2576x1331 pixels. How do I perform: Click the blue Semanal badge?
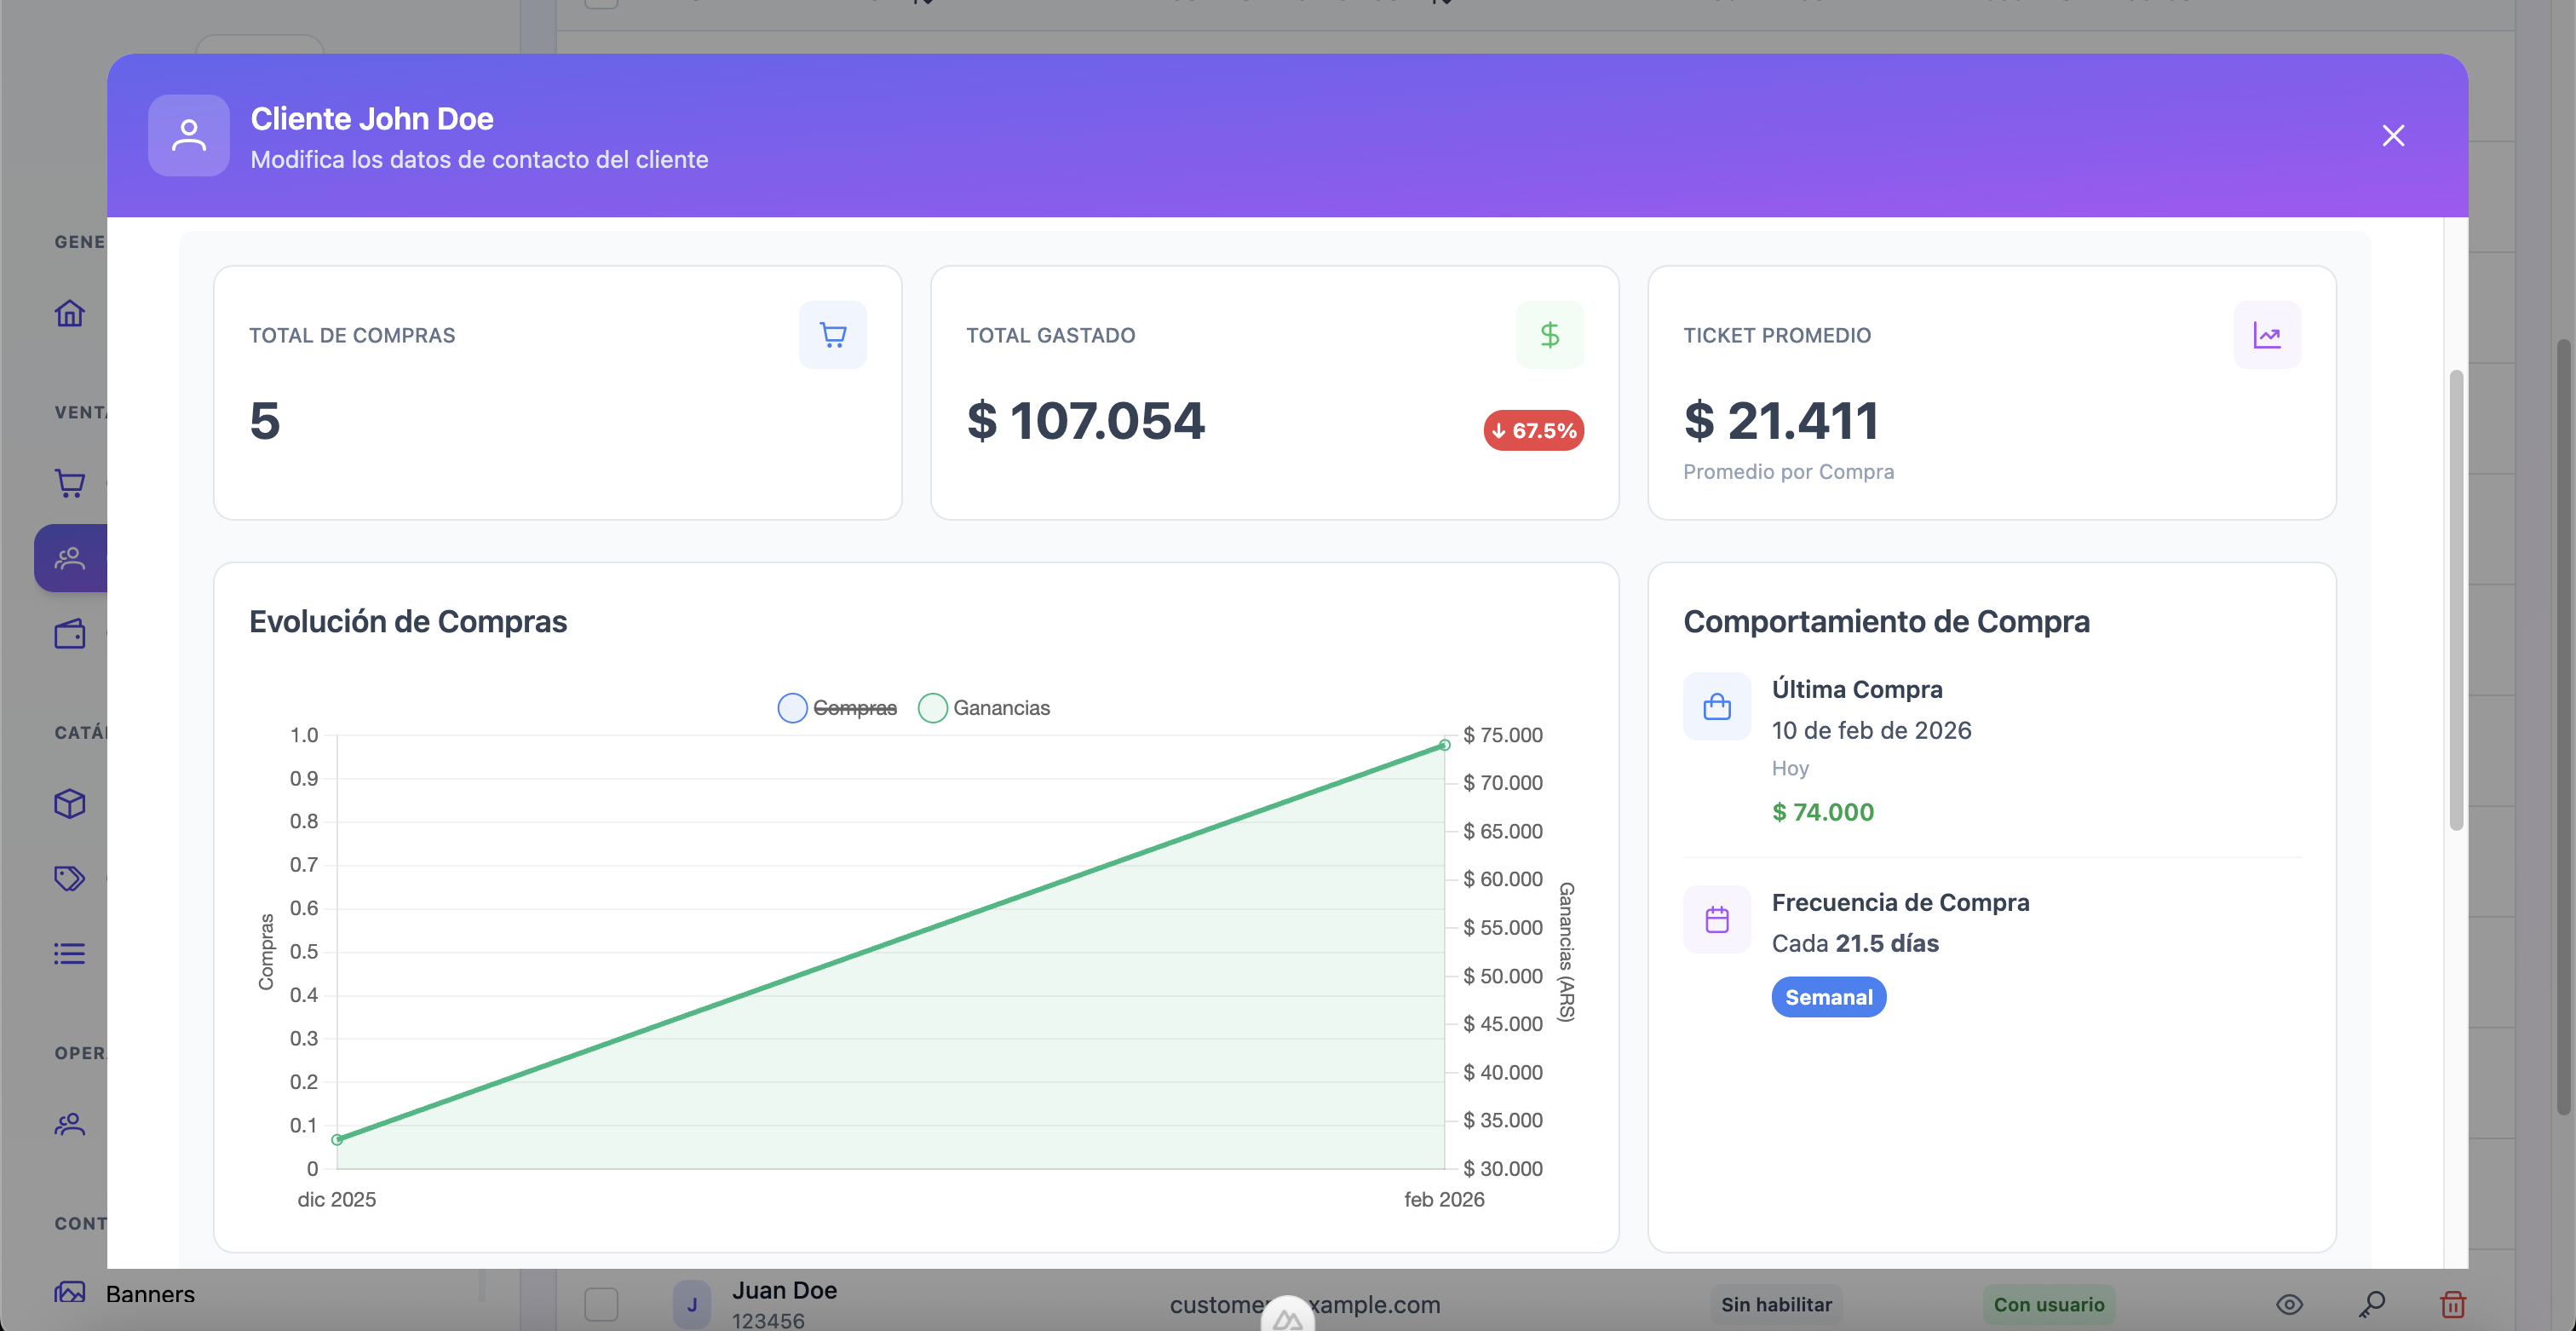(x=1828, y=997)
